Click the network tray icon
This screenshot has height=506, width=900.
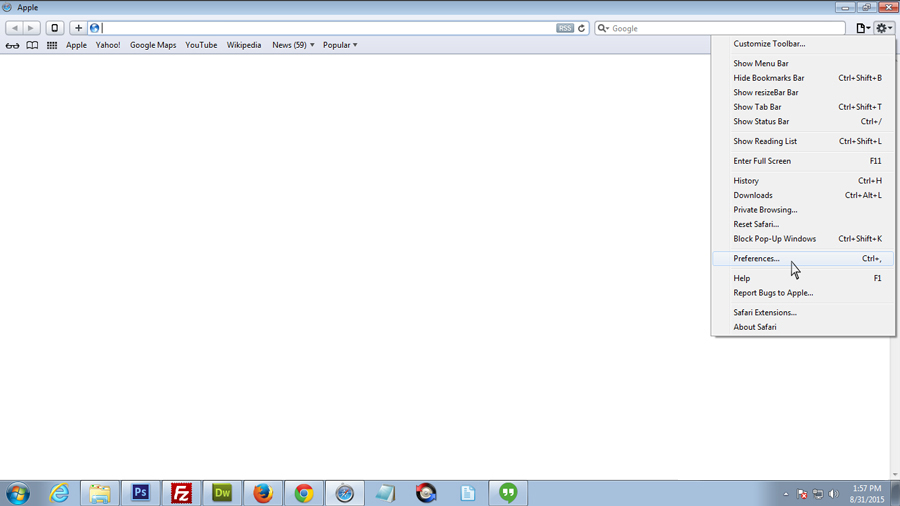click(818, 494)
